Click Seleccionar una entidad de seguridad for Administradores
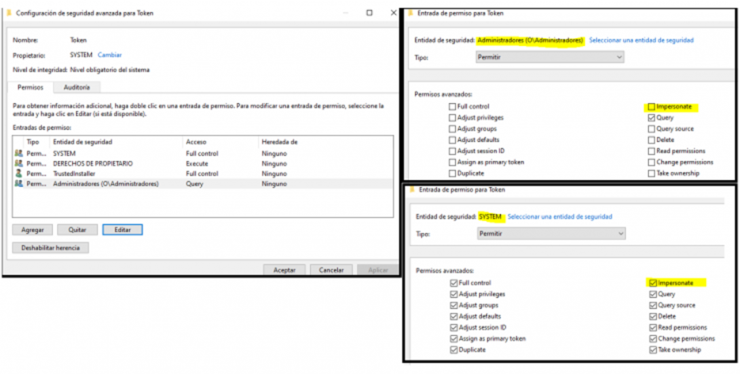Image resolution: width=740 pixels, height=374 pixels. coord(641,41)
